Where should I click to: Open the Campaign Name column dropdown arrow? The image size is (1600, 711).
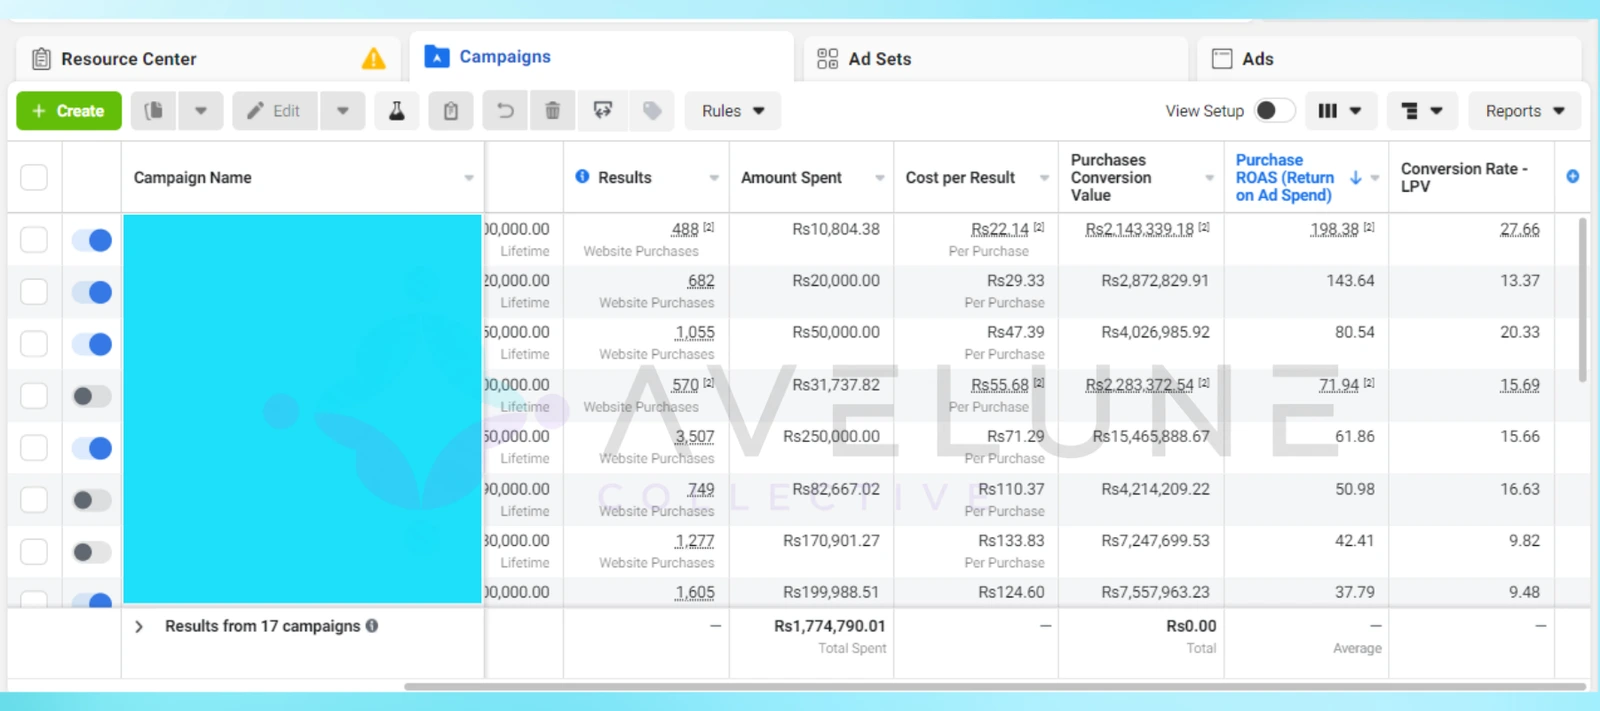469,178
